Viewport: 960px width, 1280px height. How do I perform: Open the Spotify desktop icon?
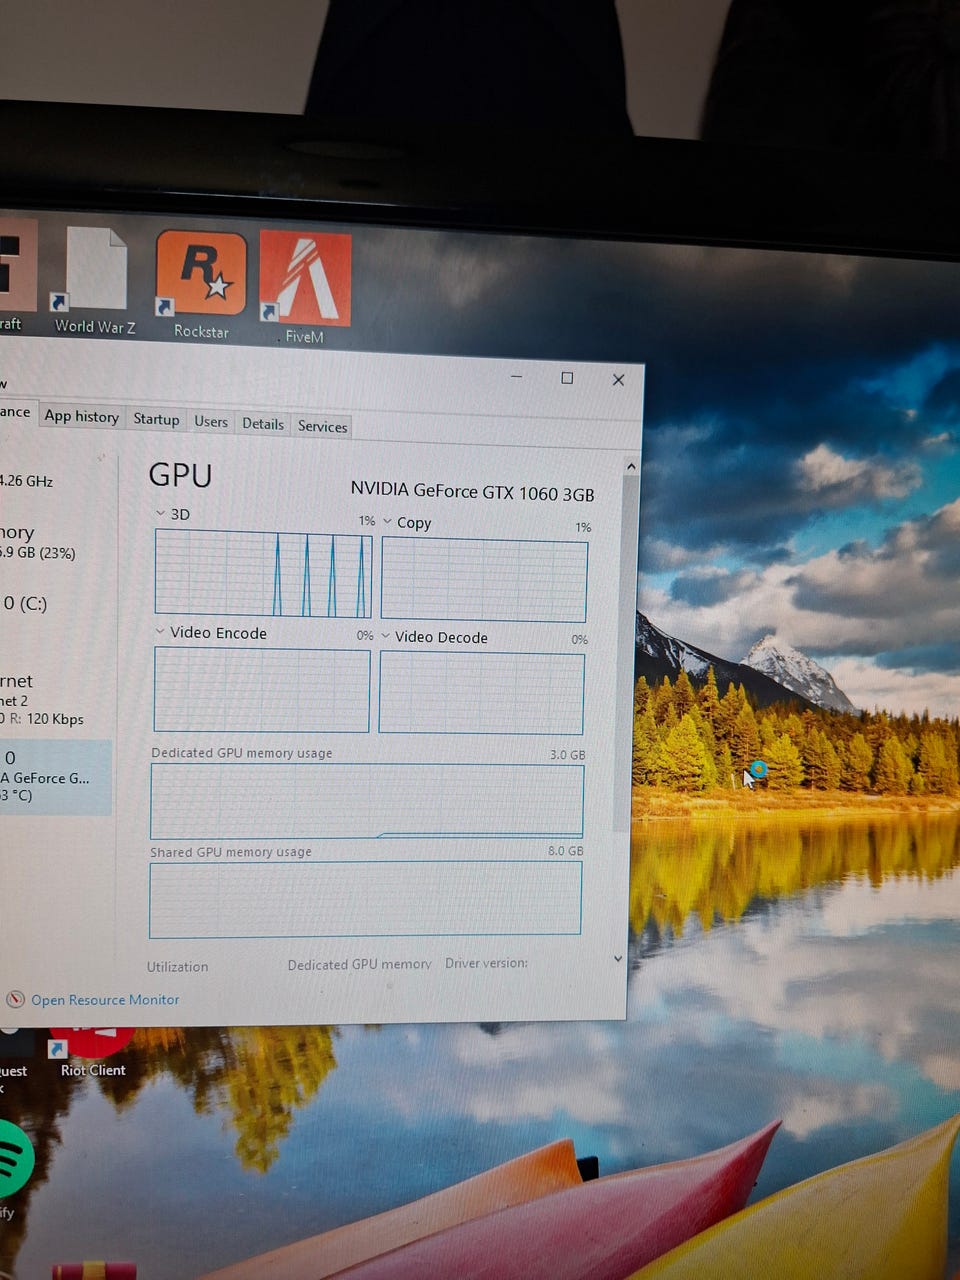point(14,1168)
